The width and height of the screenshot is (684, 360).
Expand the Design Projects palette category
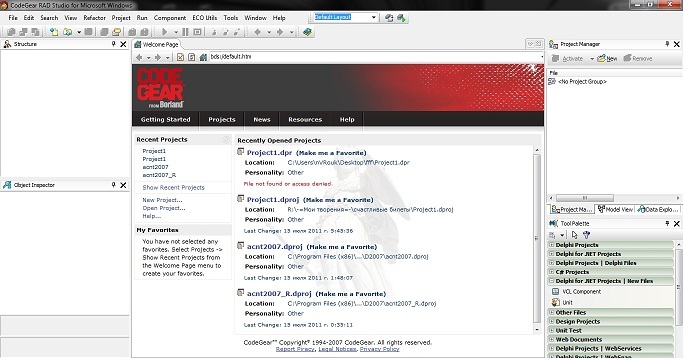[x=551, y=322]
